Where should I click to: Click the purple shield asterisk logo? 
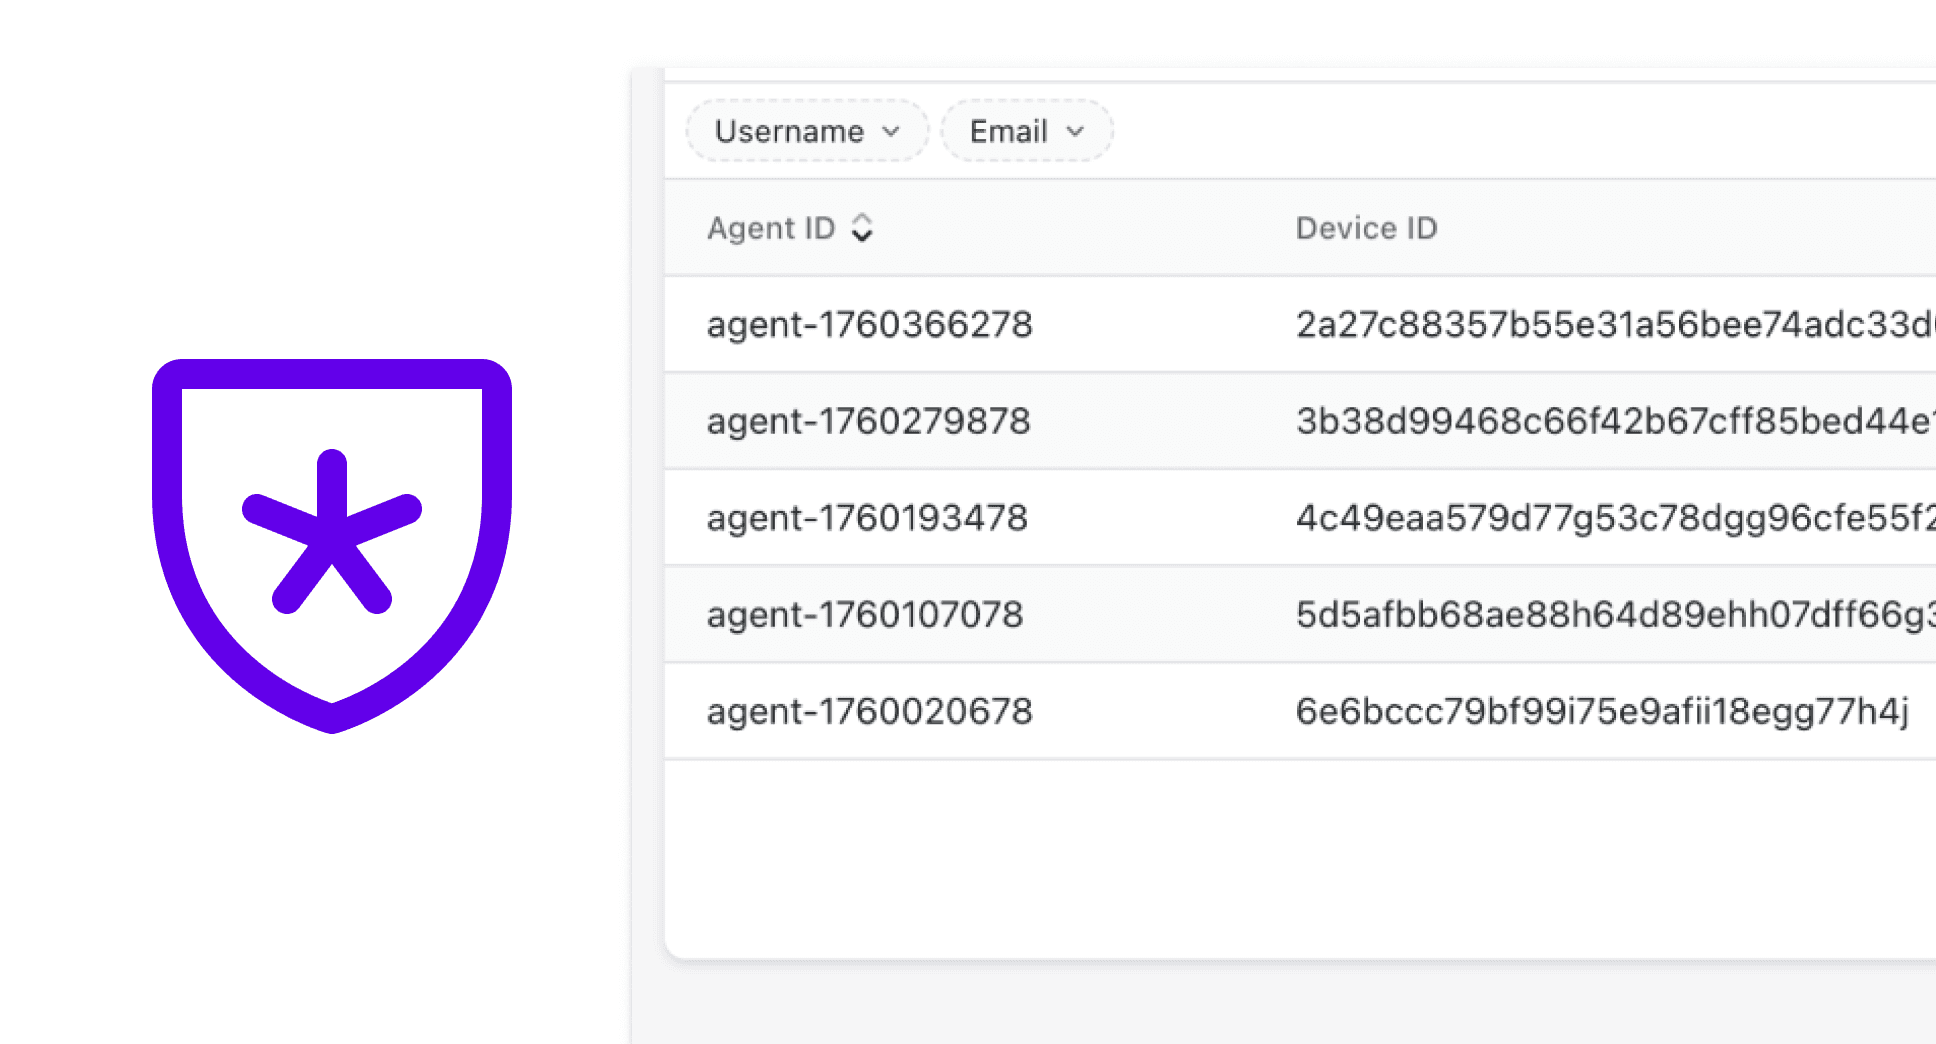click(x=332, y=545)
